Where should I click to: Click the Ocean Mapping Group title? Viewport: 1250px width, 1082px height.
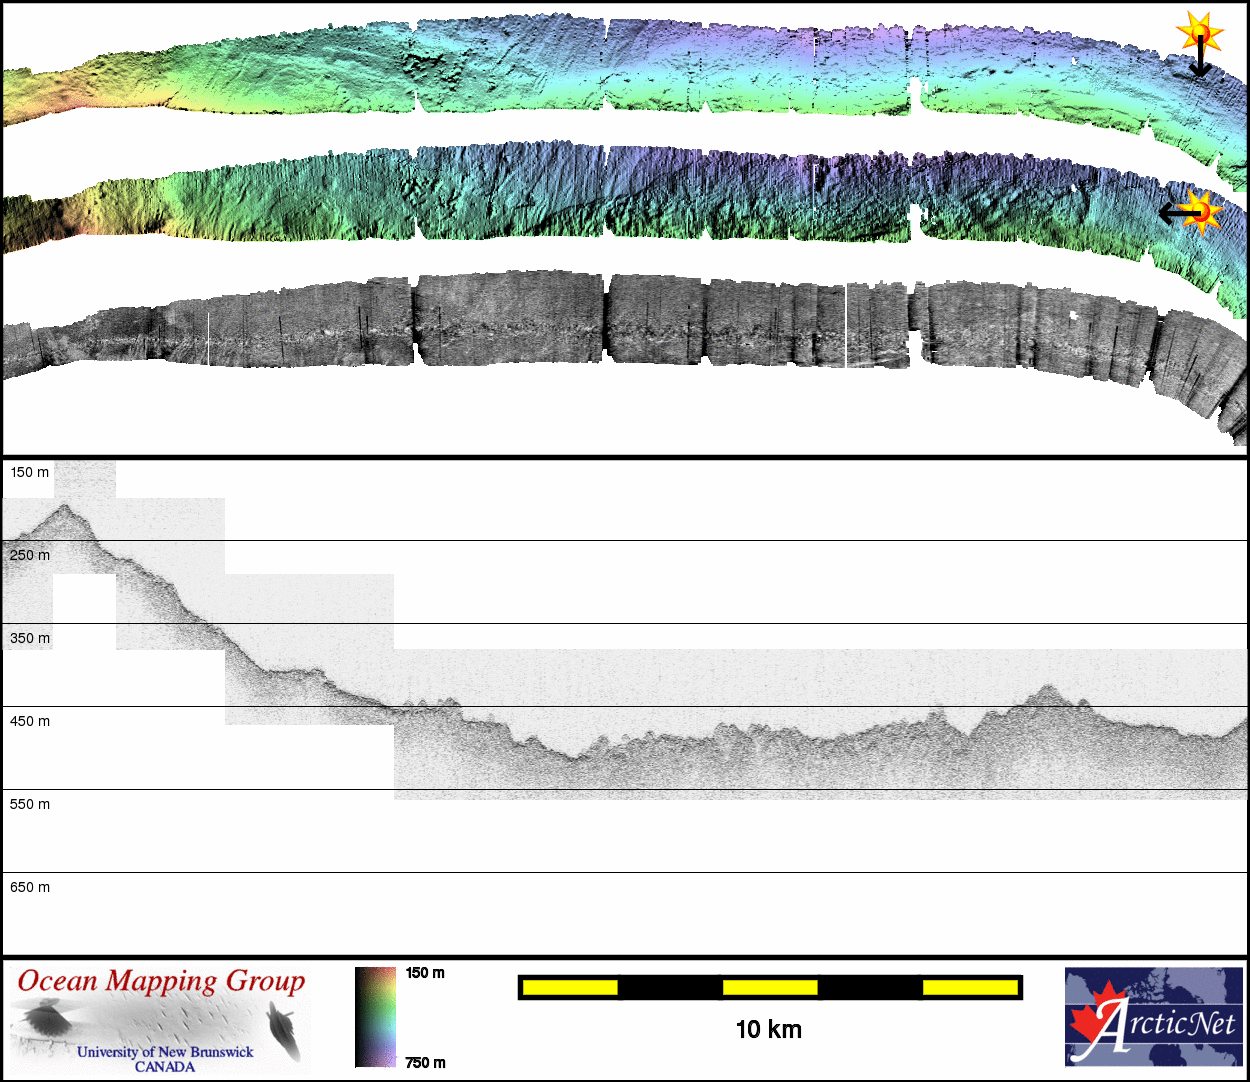[x=161, y=981]
